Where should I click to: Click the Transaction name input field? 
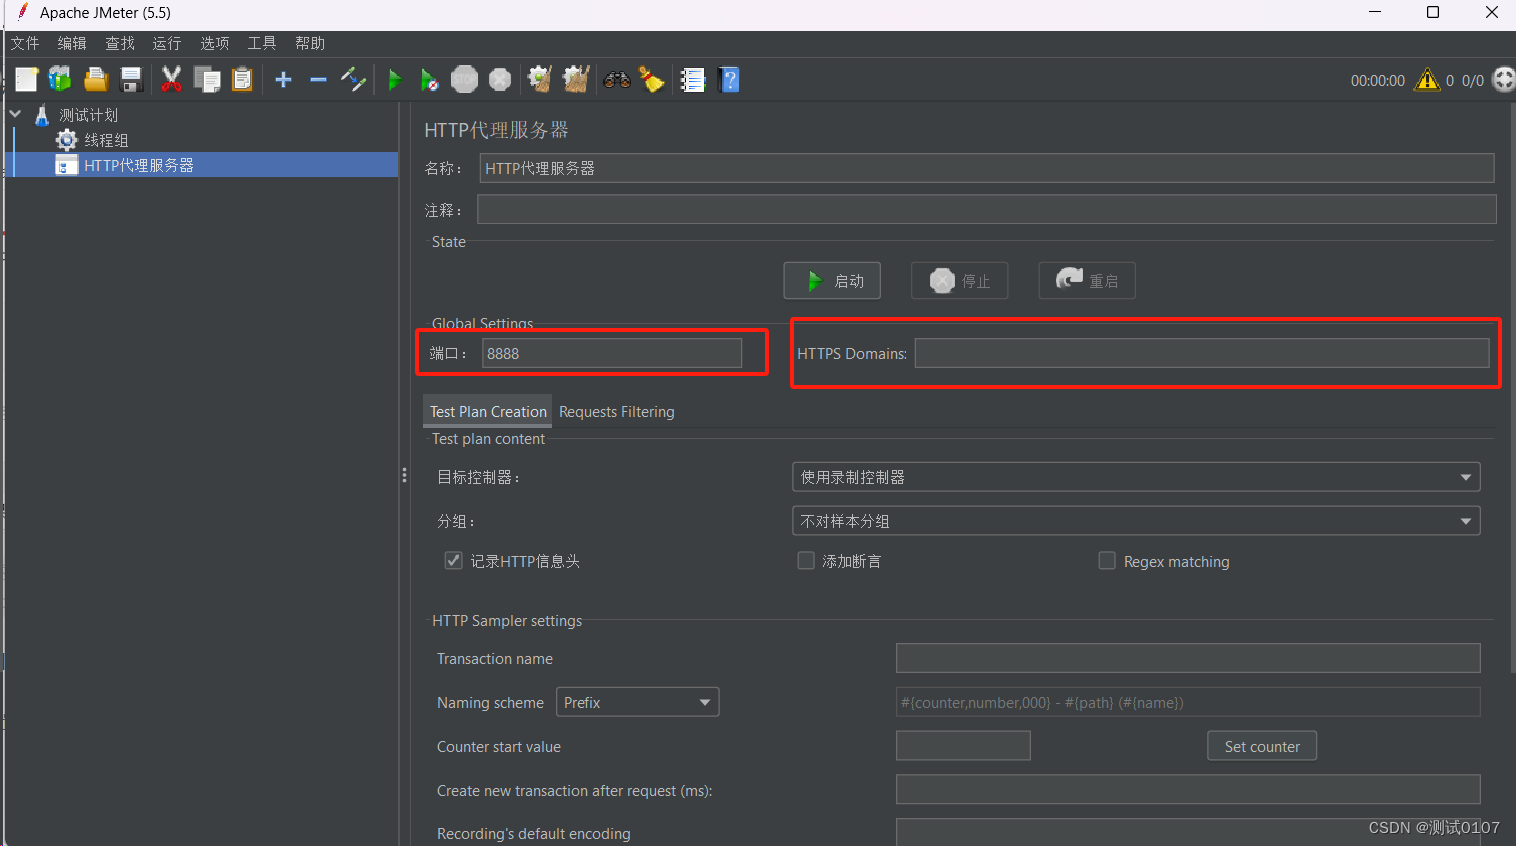[x=1188, y=658]
